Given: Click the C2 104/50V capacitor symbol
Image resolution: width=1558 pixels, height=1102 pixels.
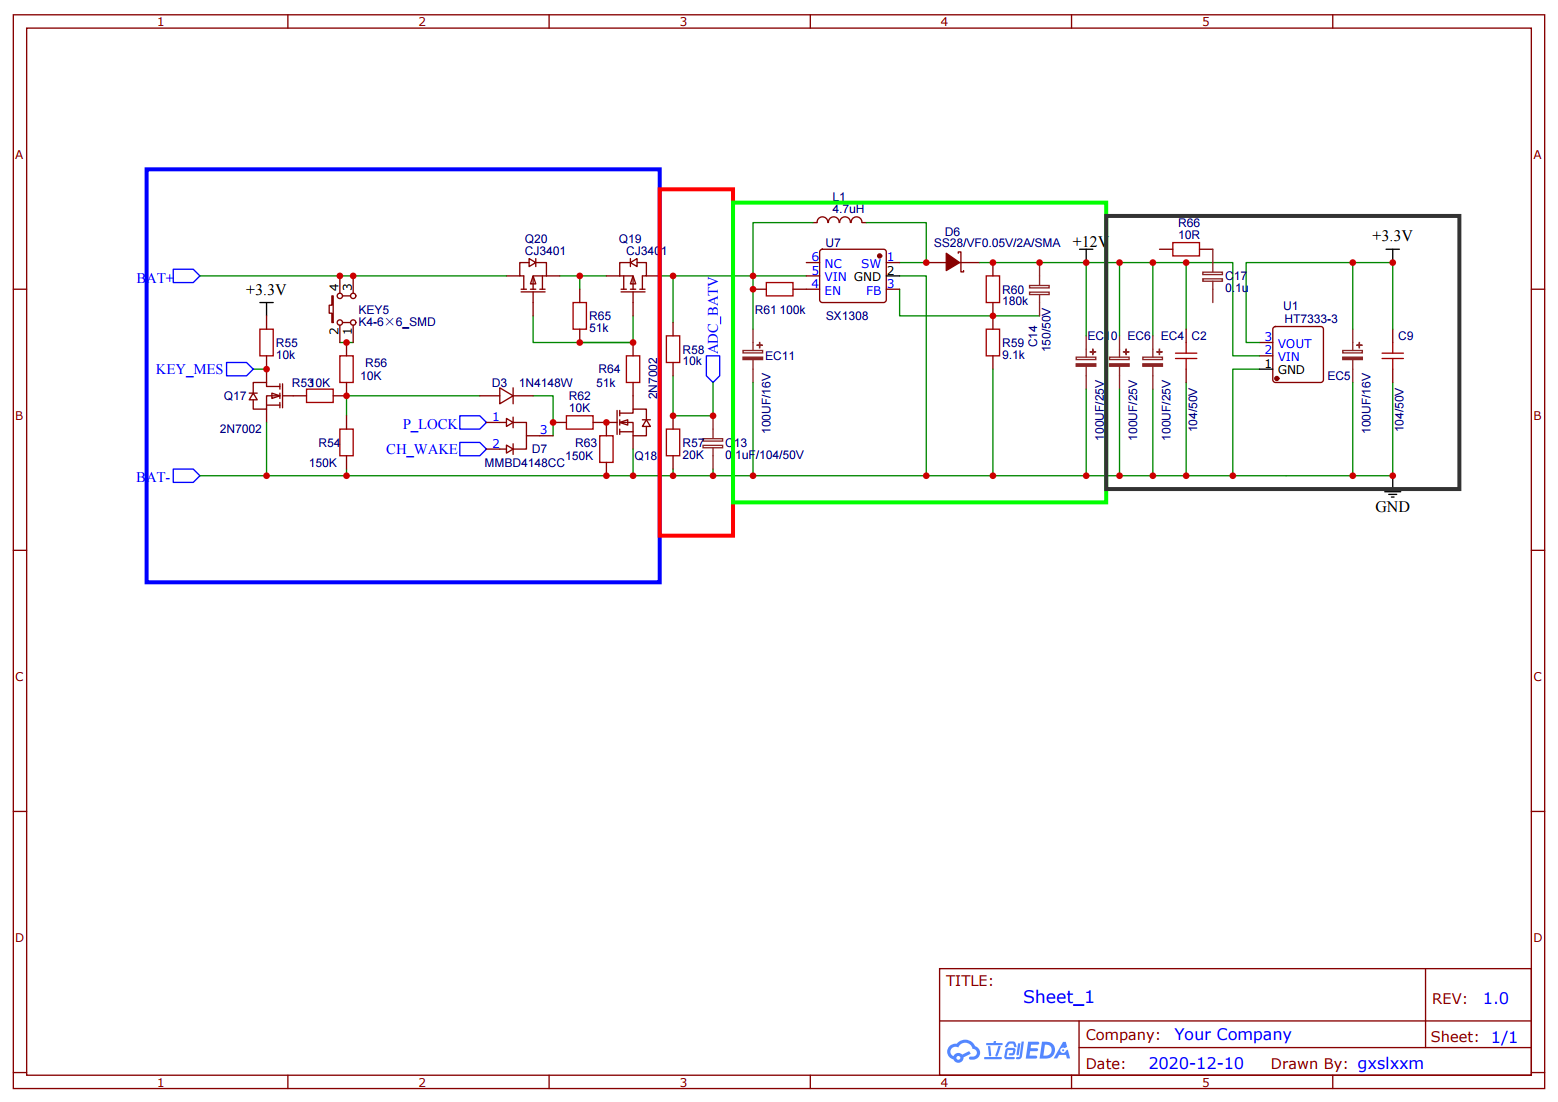Looking at the screenshot, I should 1186,355.
